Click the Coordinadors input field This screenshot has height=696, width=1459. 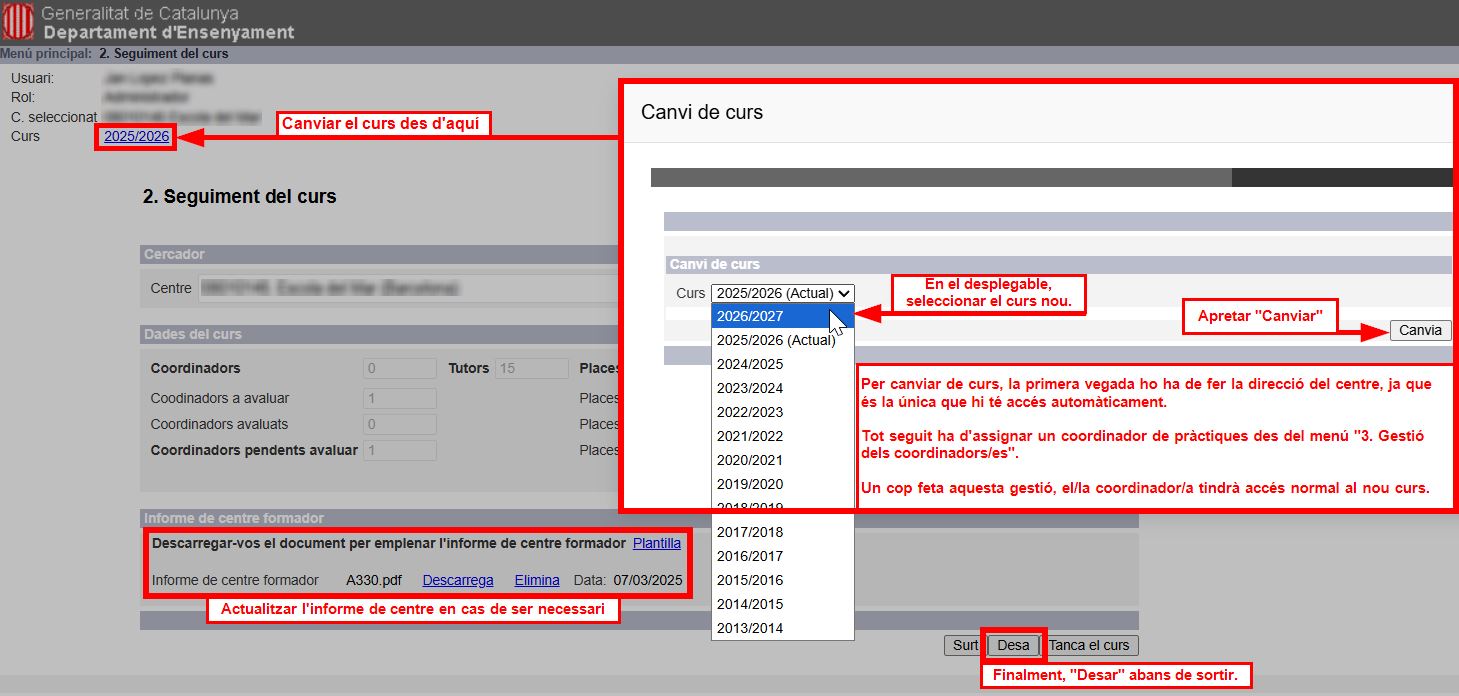399,368
